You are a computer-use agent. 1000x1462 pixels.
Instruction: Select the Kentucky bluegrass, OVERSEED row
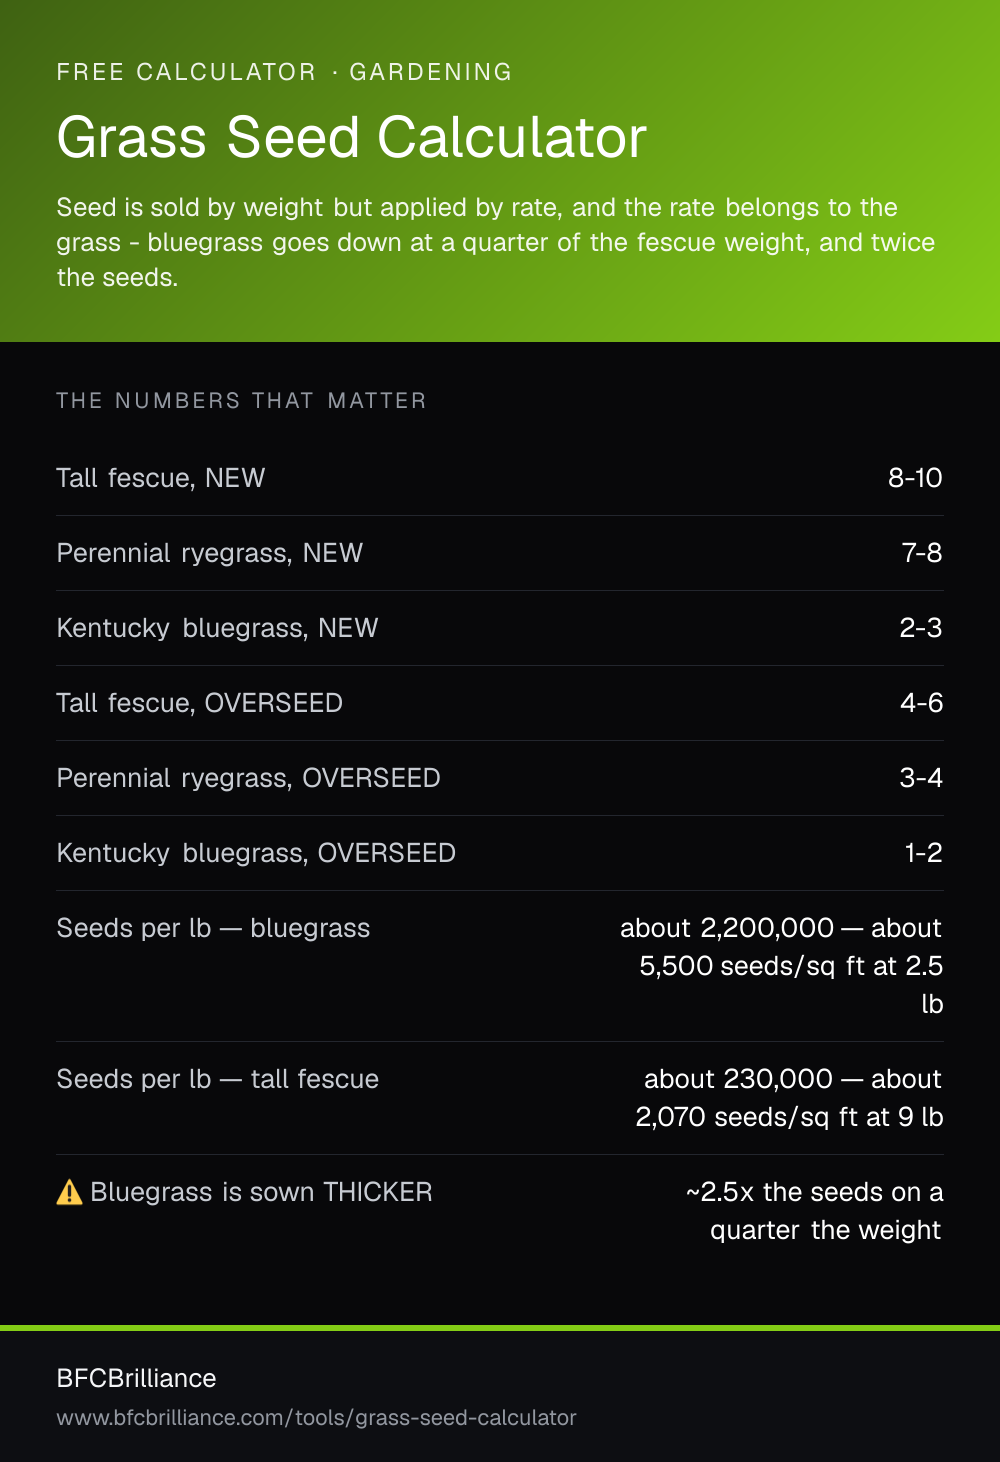500,853
